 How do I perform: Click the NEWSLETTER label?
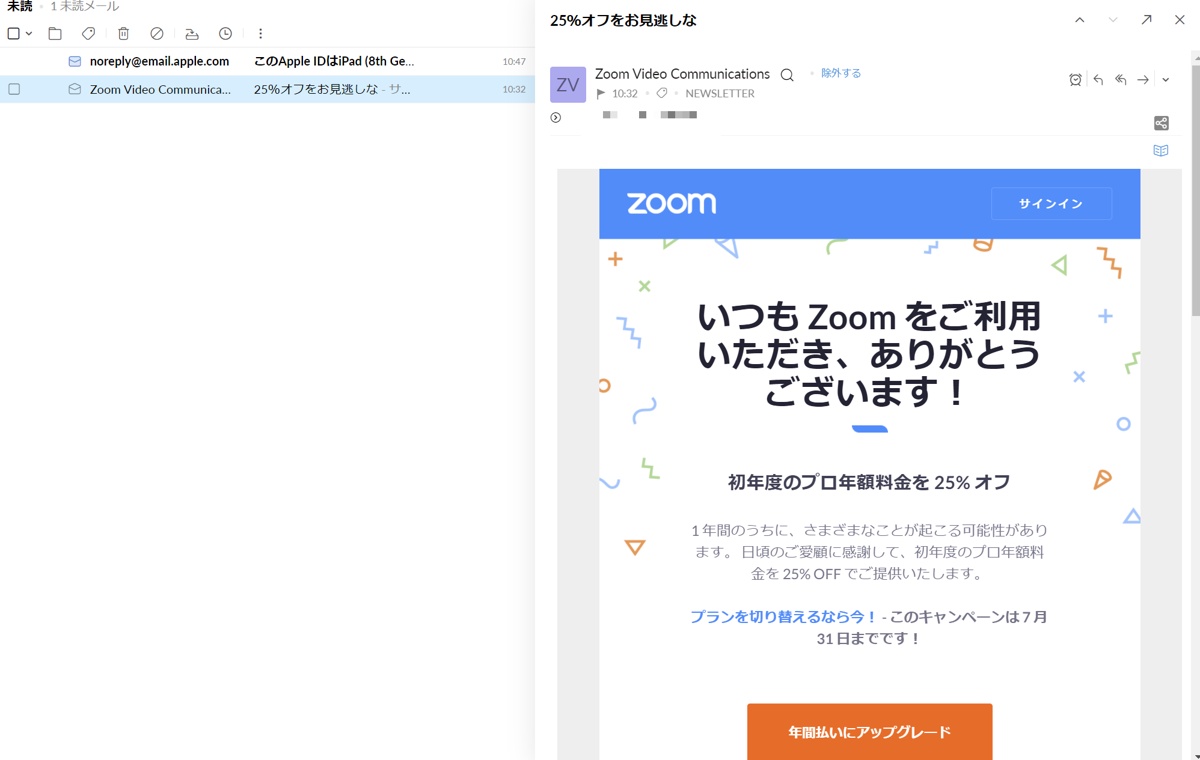click(x=720, y=94)
